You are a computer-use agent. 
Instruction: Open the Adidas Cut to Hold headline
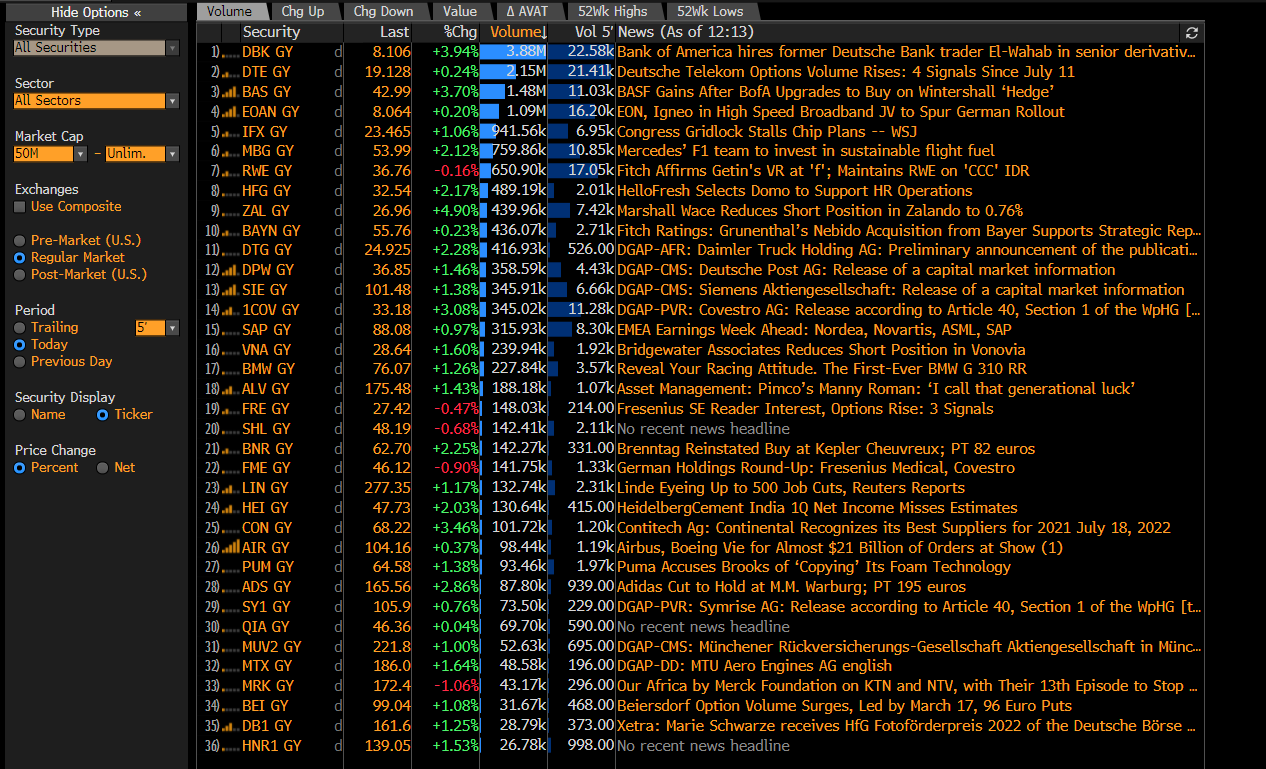pyautogui.click(x=791, y=587)
